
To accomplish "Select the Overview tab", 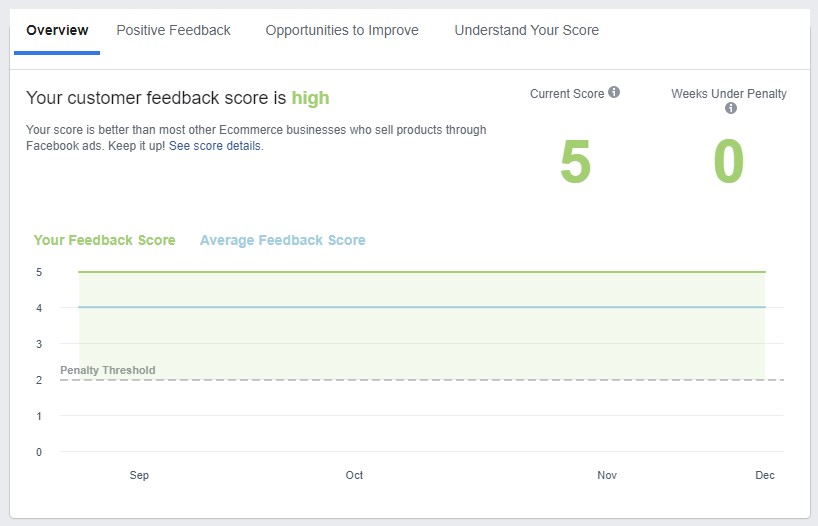I will pyautogui.click(x=57, y=30).
